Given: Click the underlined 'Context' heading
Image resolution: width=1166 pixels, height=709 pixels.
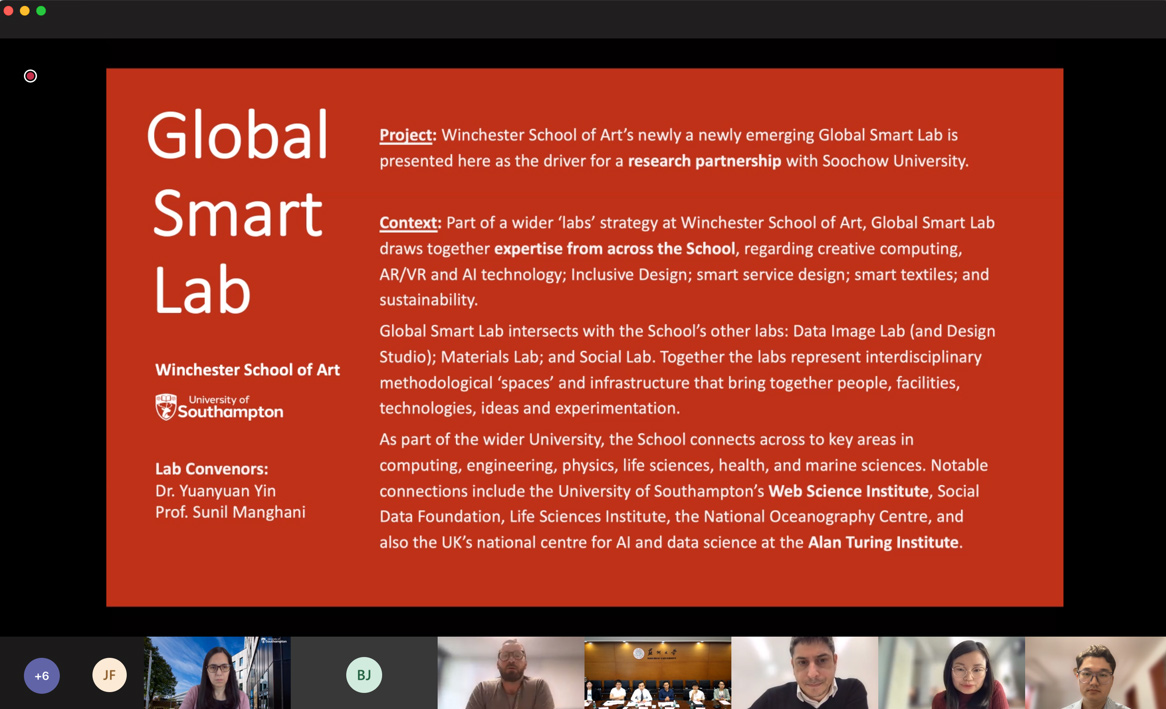Looking at the screenshot, I should (x=408, y=223).
